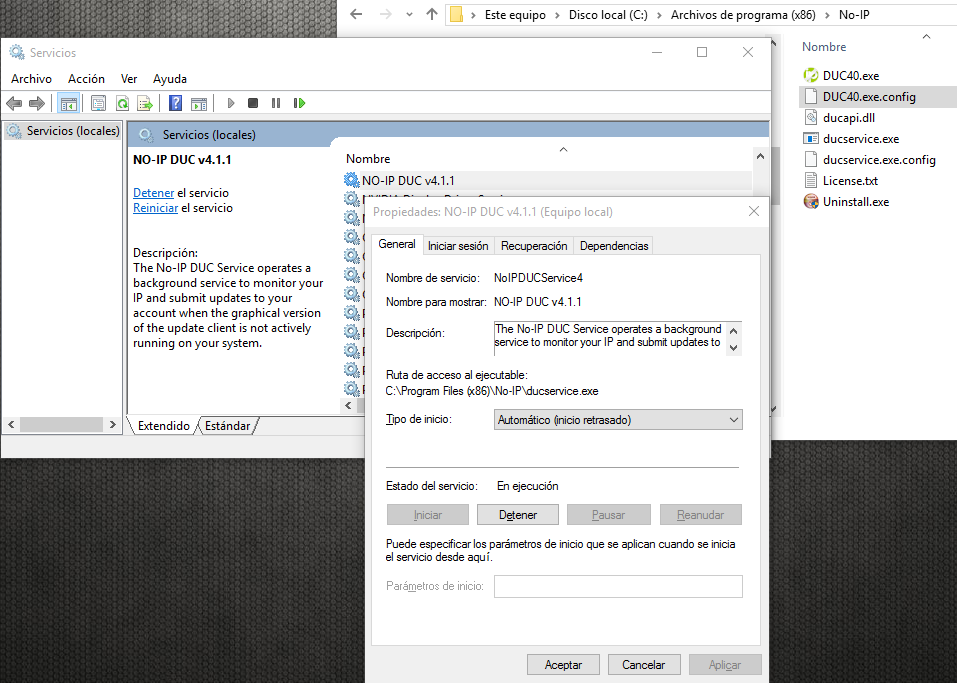Click the Pausar button
Screen dimensions: 957x683
click(609, 515)
